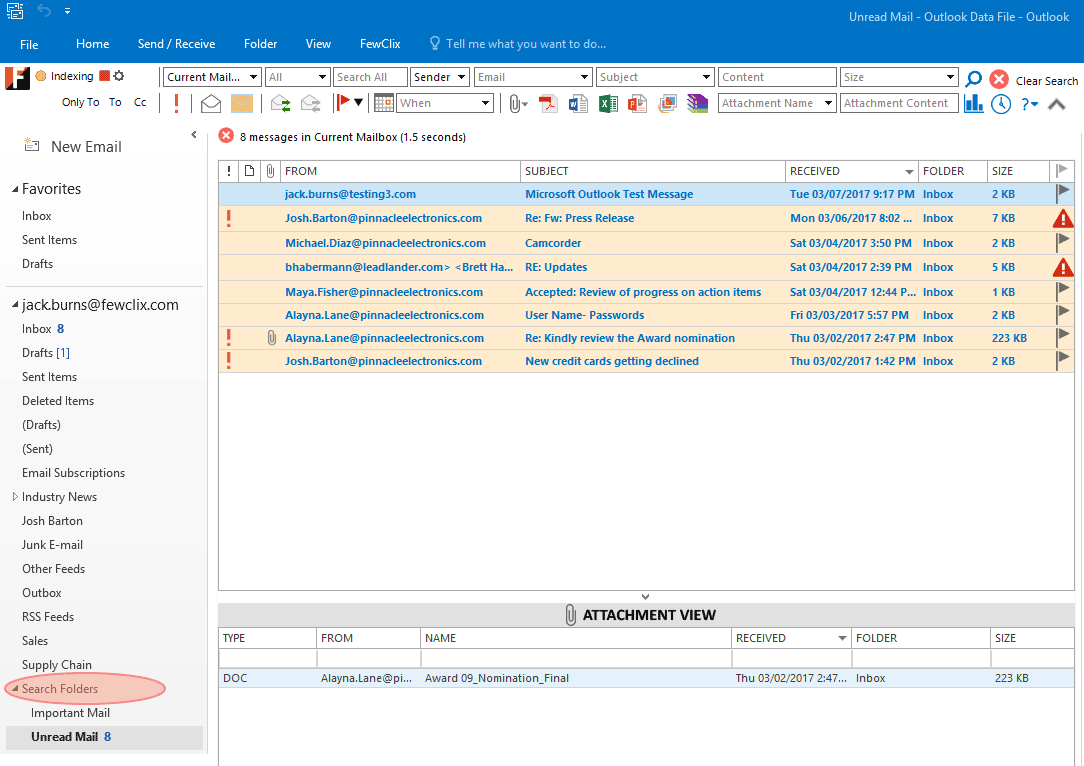Collapse FewClix toolbar with up chevron
The height and width of the screenshot is (766, 1084).
1056,104
